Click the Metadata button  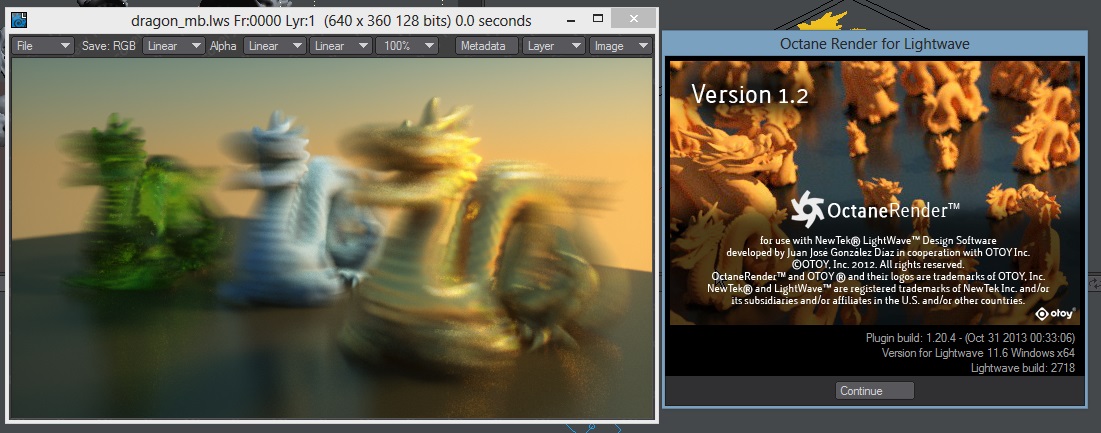pyautogui.click(x=487, y=46)
